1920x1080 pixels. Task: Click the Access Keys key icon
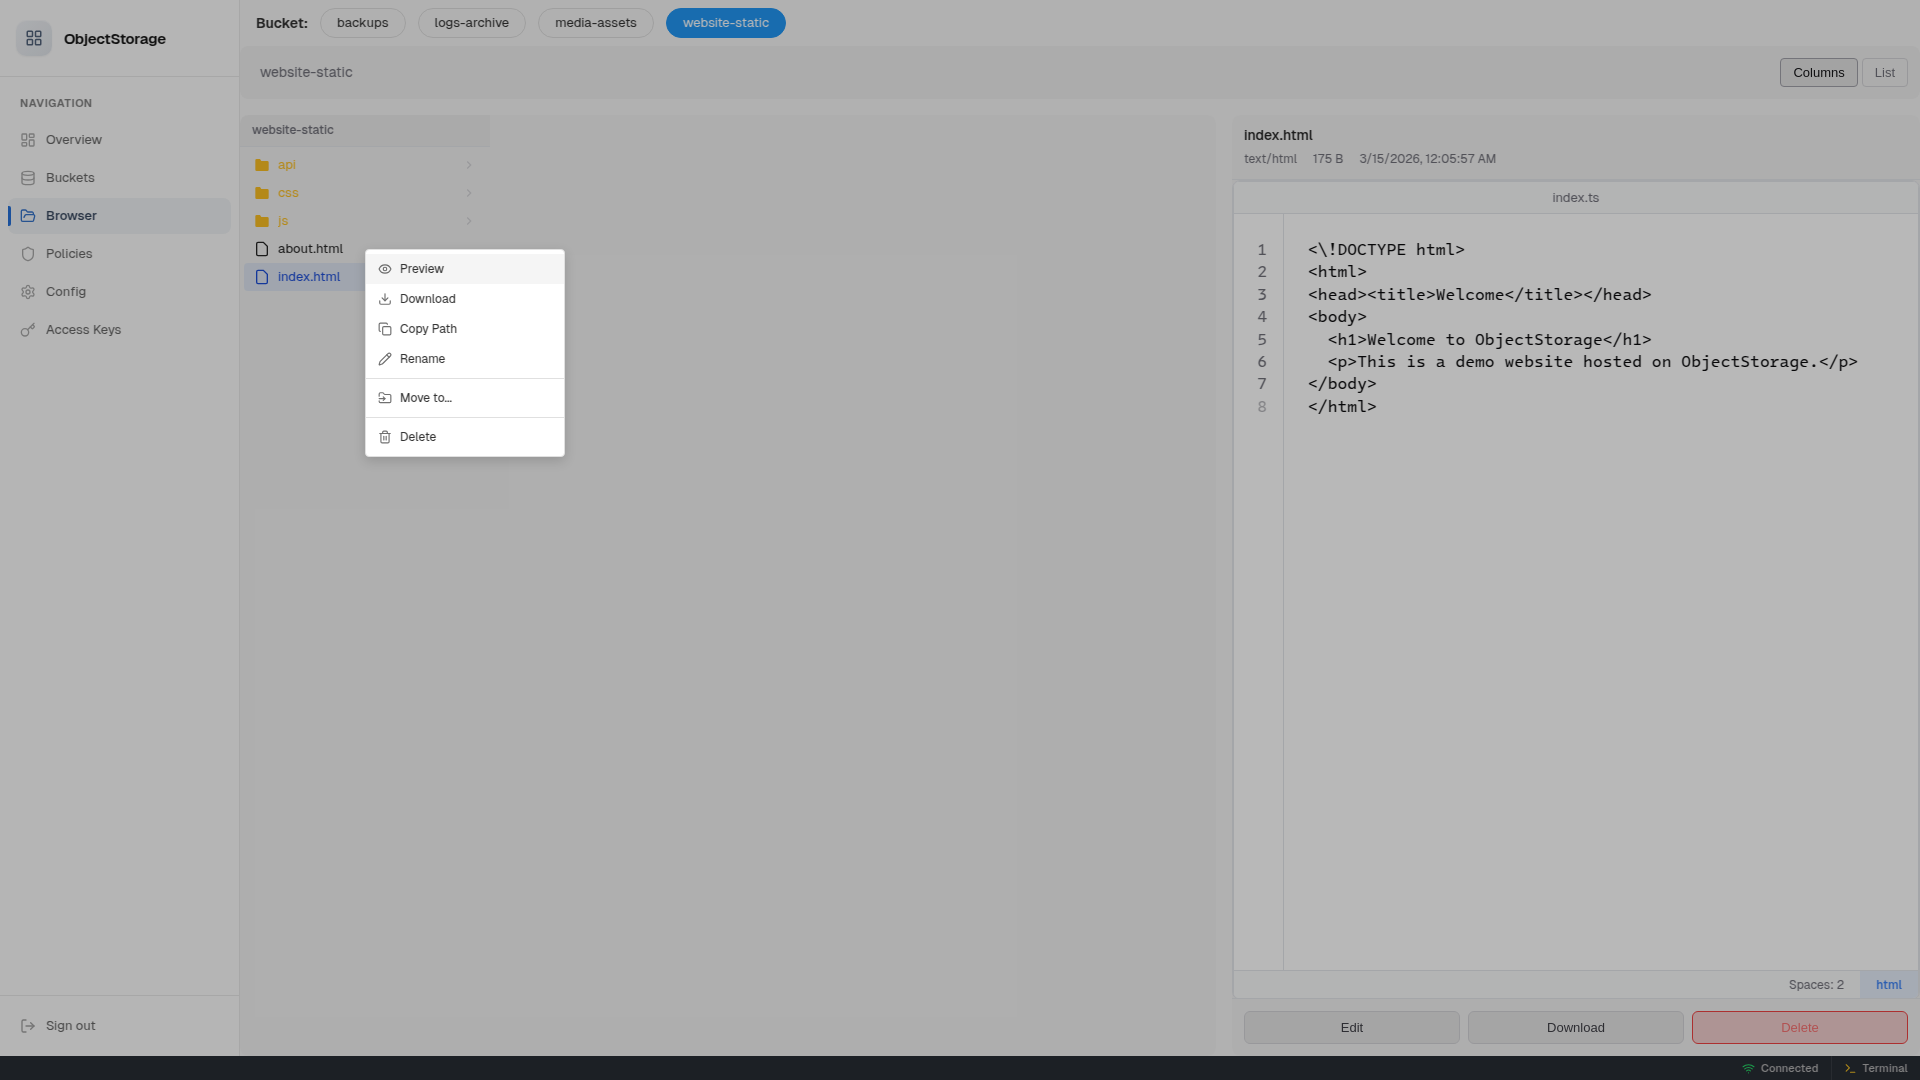(28, 329)
